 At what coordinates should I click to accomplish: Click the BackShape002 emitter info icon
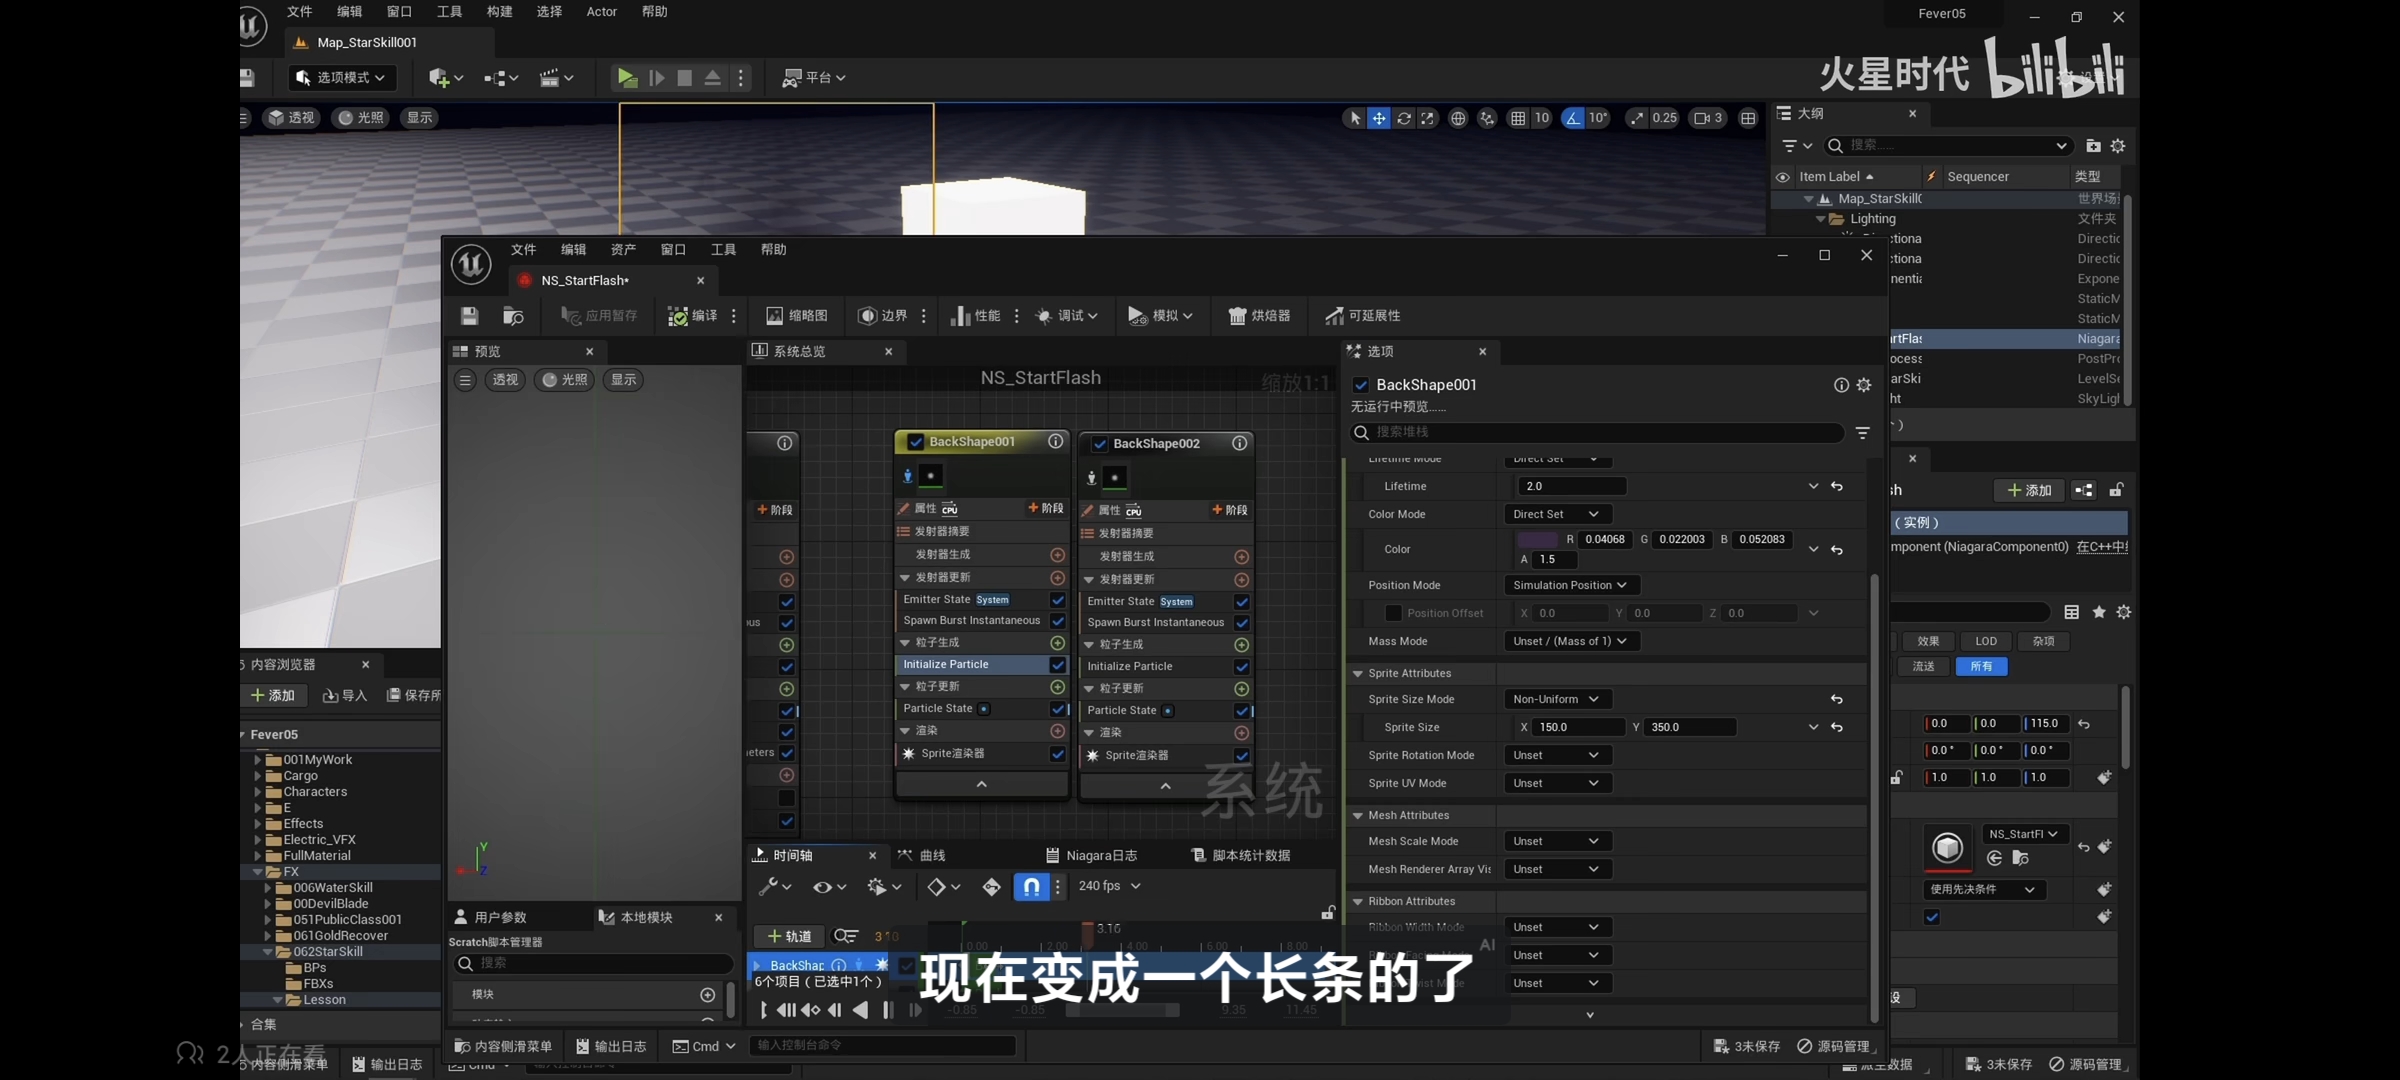pyautogui.click(x=1239, y=443)
